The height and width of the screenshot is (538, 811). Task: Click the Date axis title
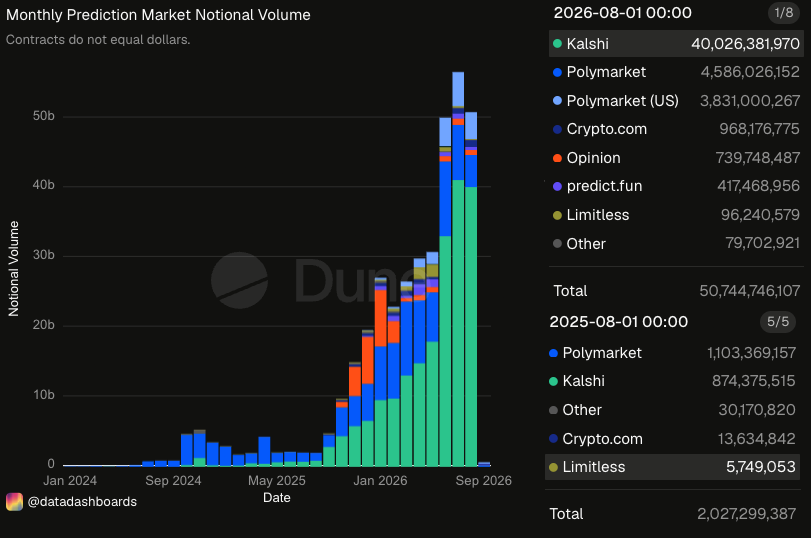pyautogui.click(x=277, y=498)
